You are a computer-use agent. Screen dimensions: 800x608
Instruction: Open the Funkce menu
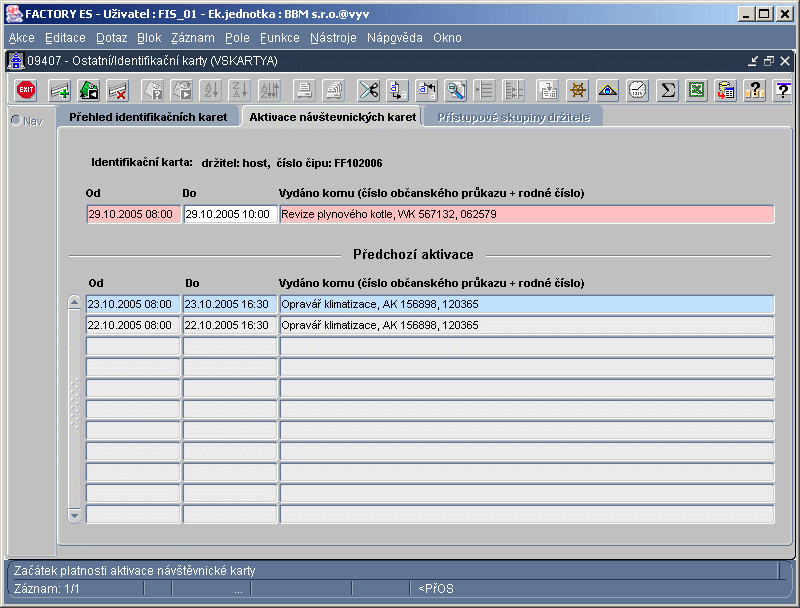(x=280, y=38)
